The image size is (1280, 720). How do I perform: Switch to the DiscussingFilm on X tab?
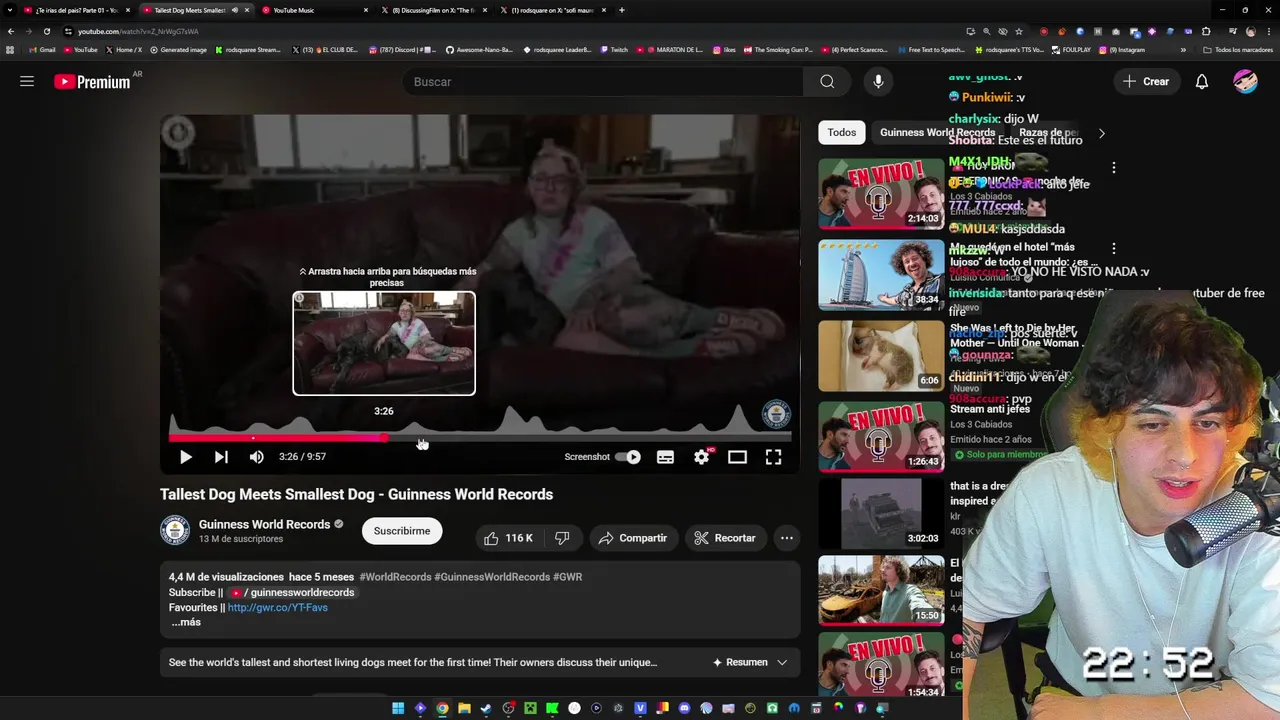433,10
